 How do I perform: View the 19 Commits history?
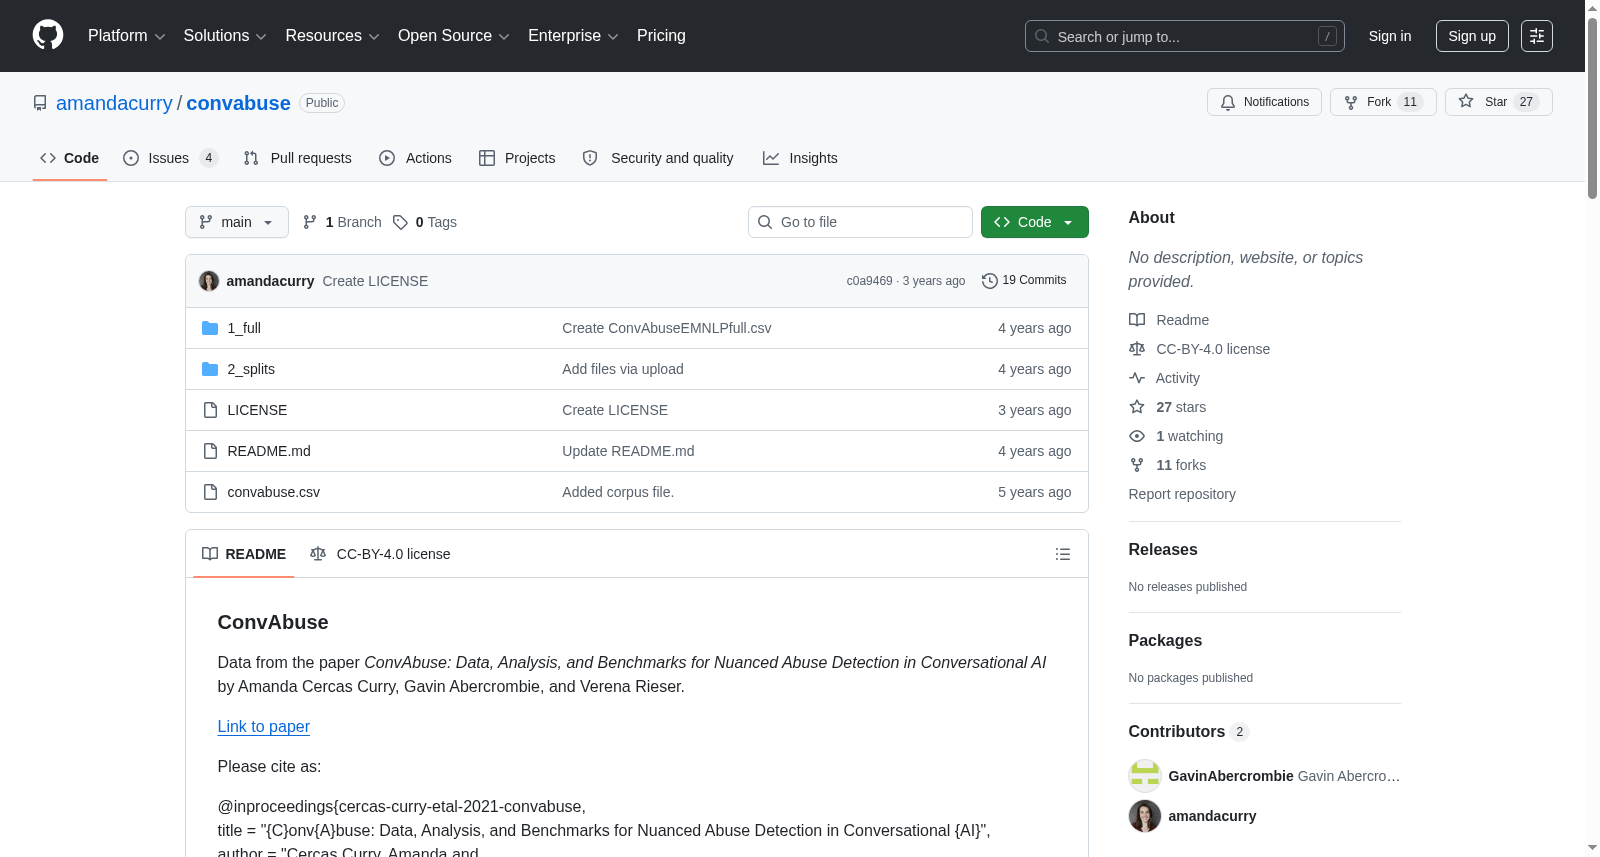coord(1024,281)
